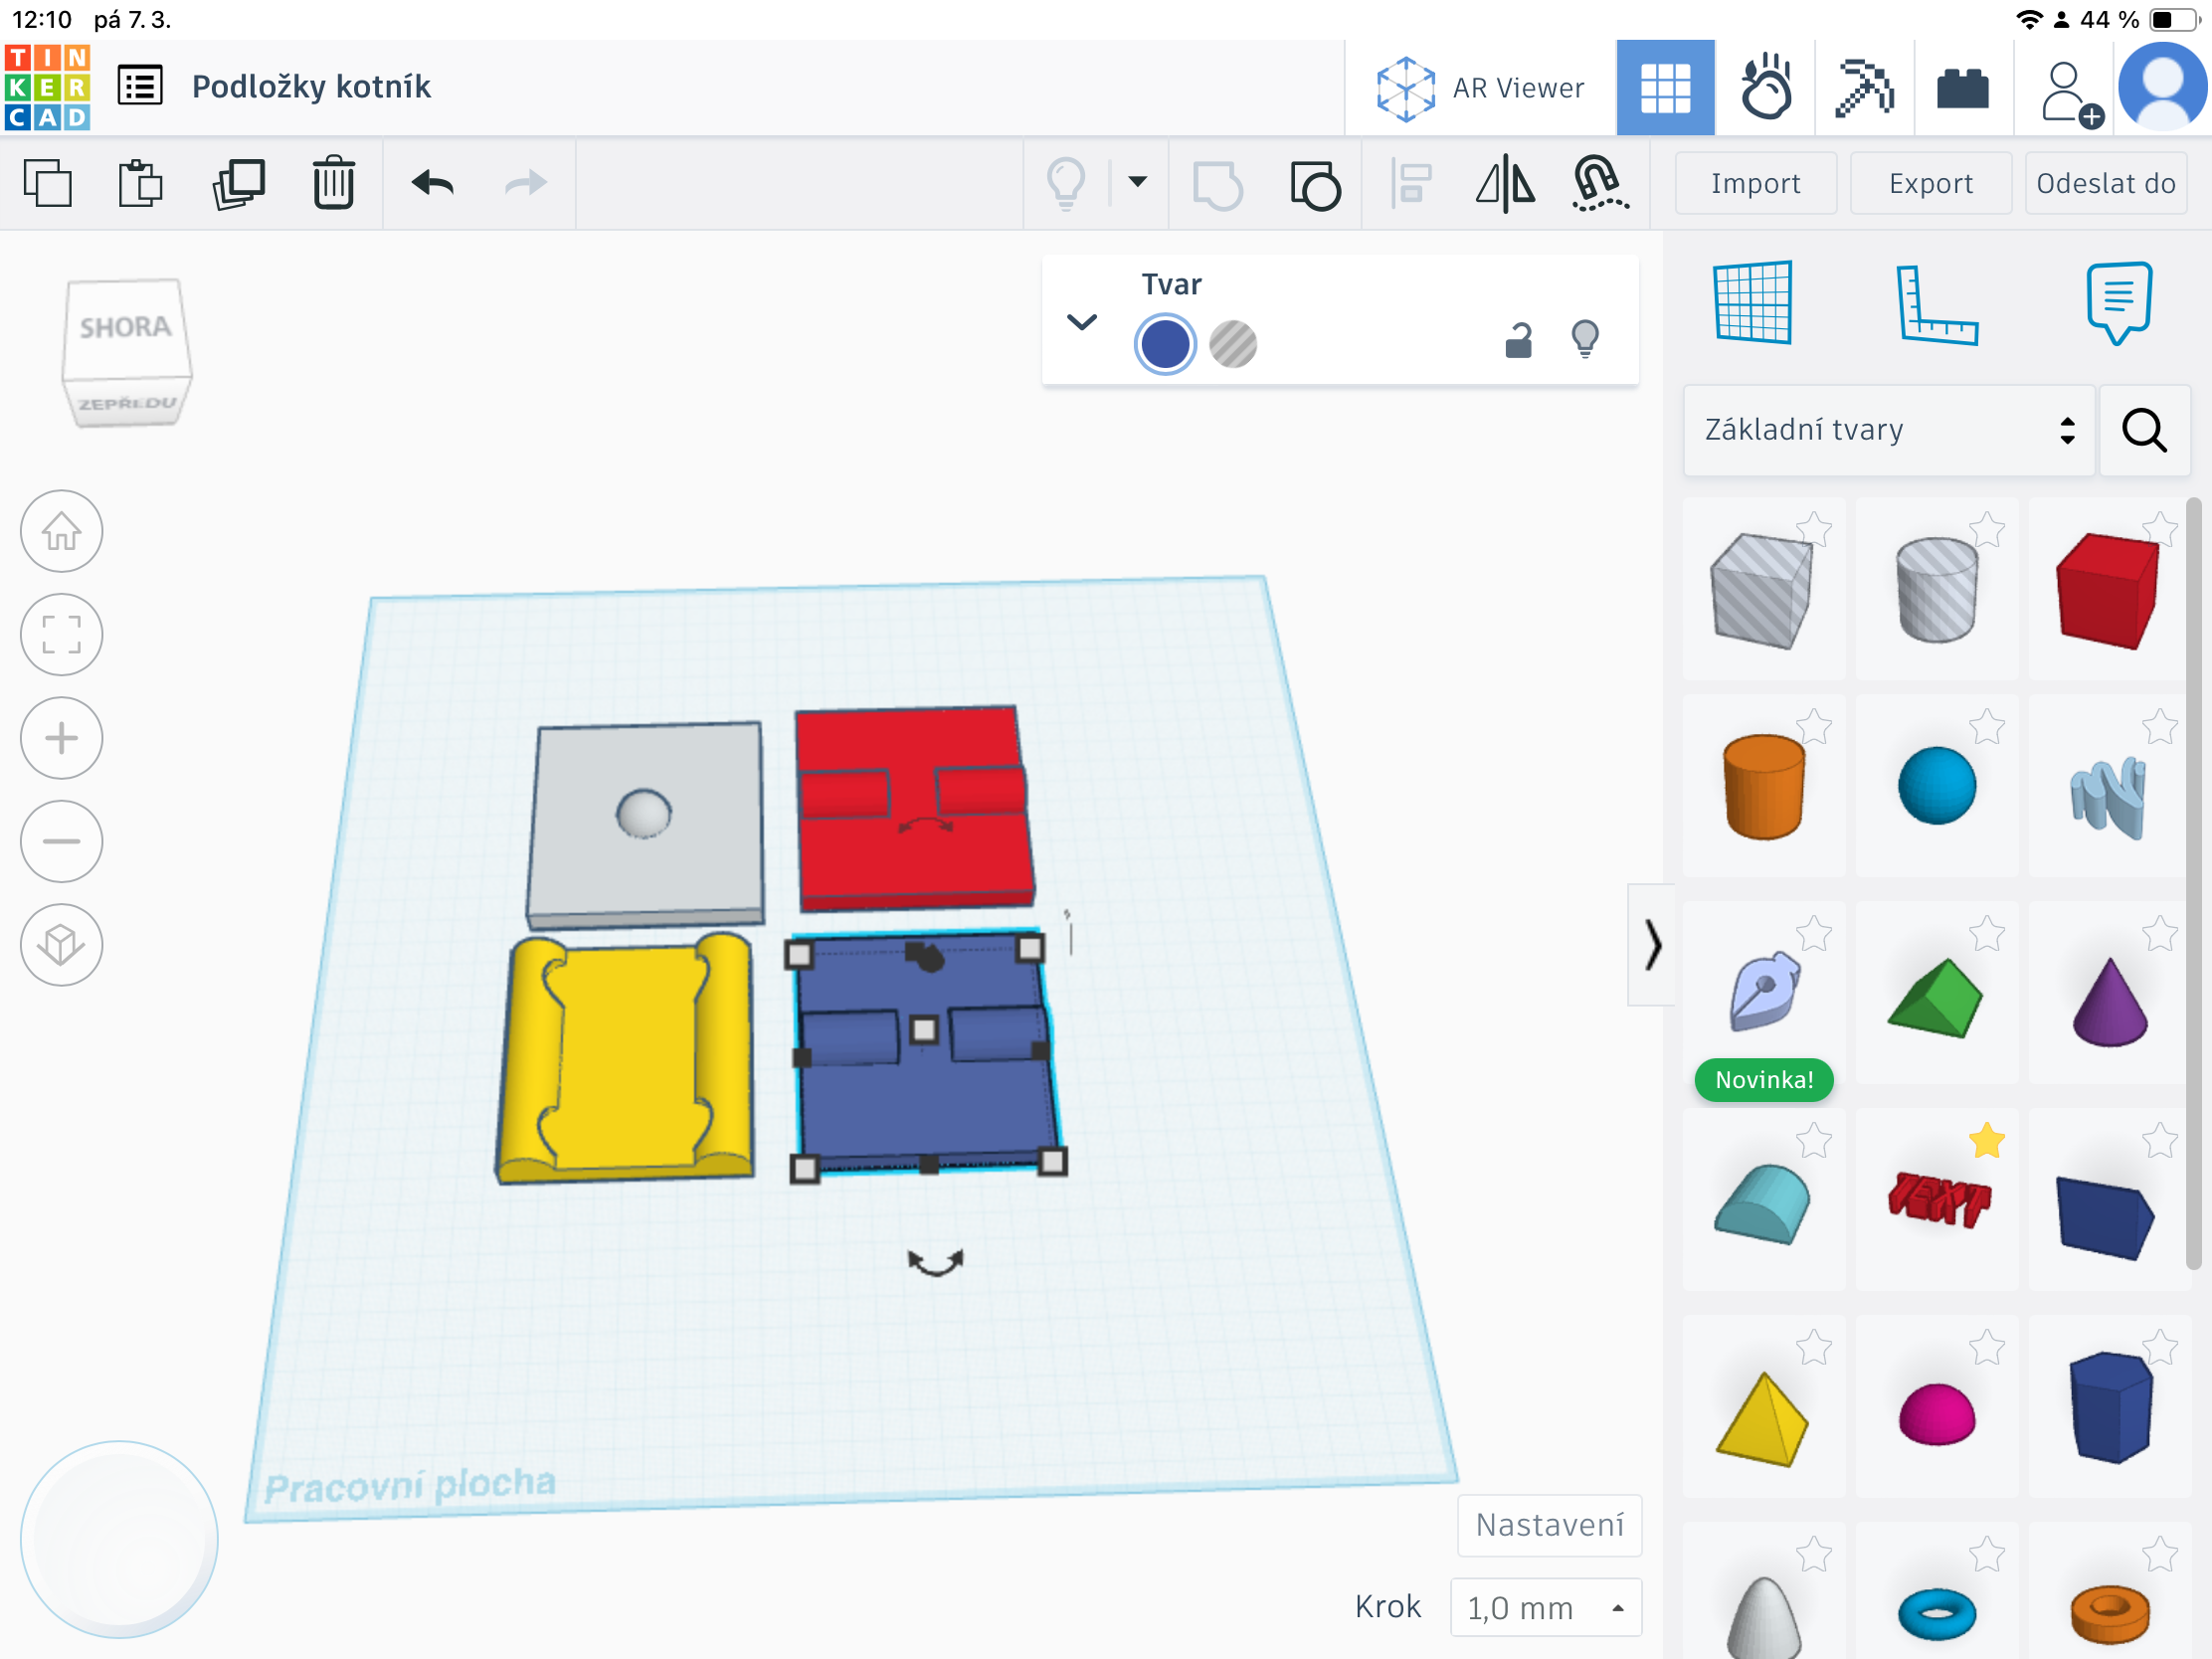The height and width of the screenshot is (1659, 2212).
Task: Select the Workplane tool in the right panel
Action: pos(1753,302)
